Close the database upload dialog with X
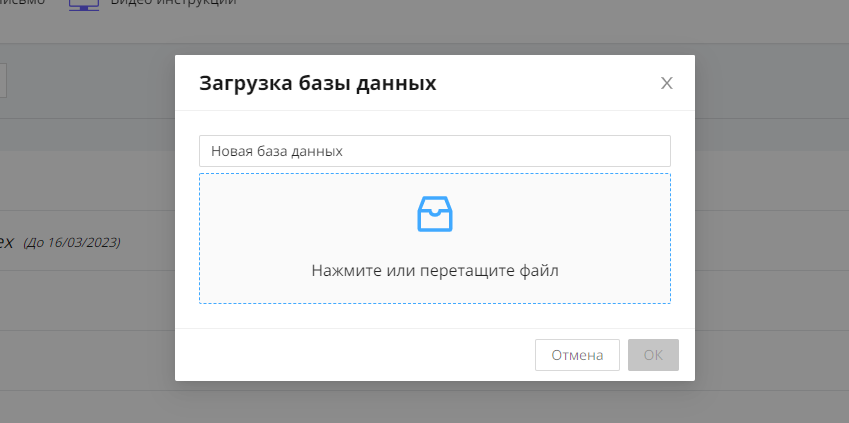 click(x=667, y=83)
